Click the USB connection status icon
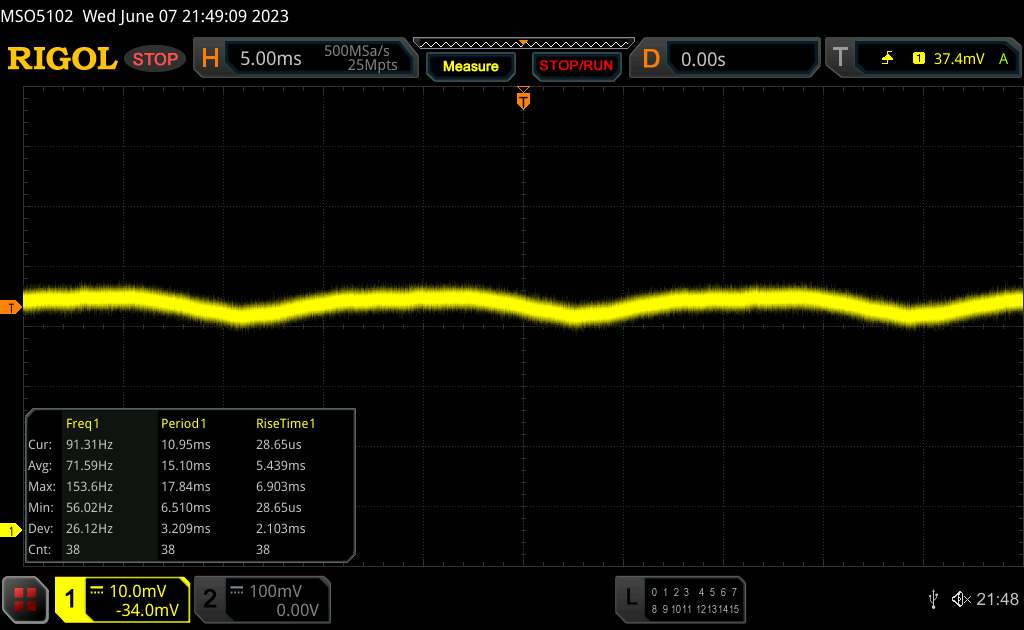The width and height of the screenshot is (1024, 630). (x=933, y=599)
